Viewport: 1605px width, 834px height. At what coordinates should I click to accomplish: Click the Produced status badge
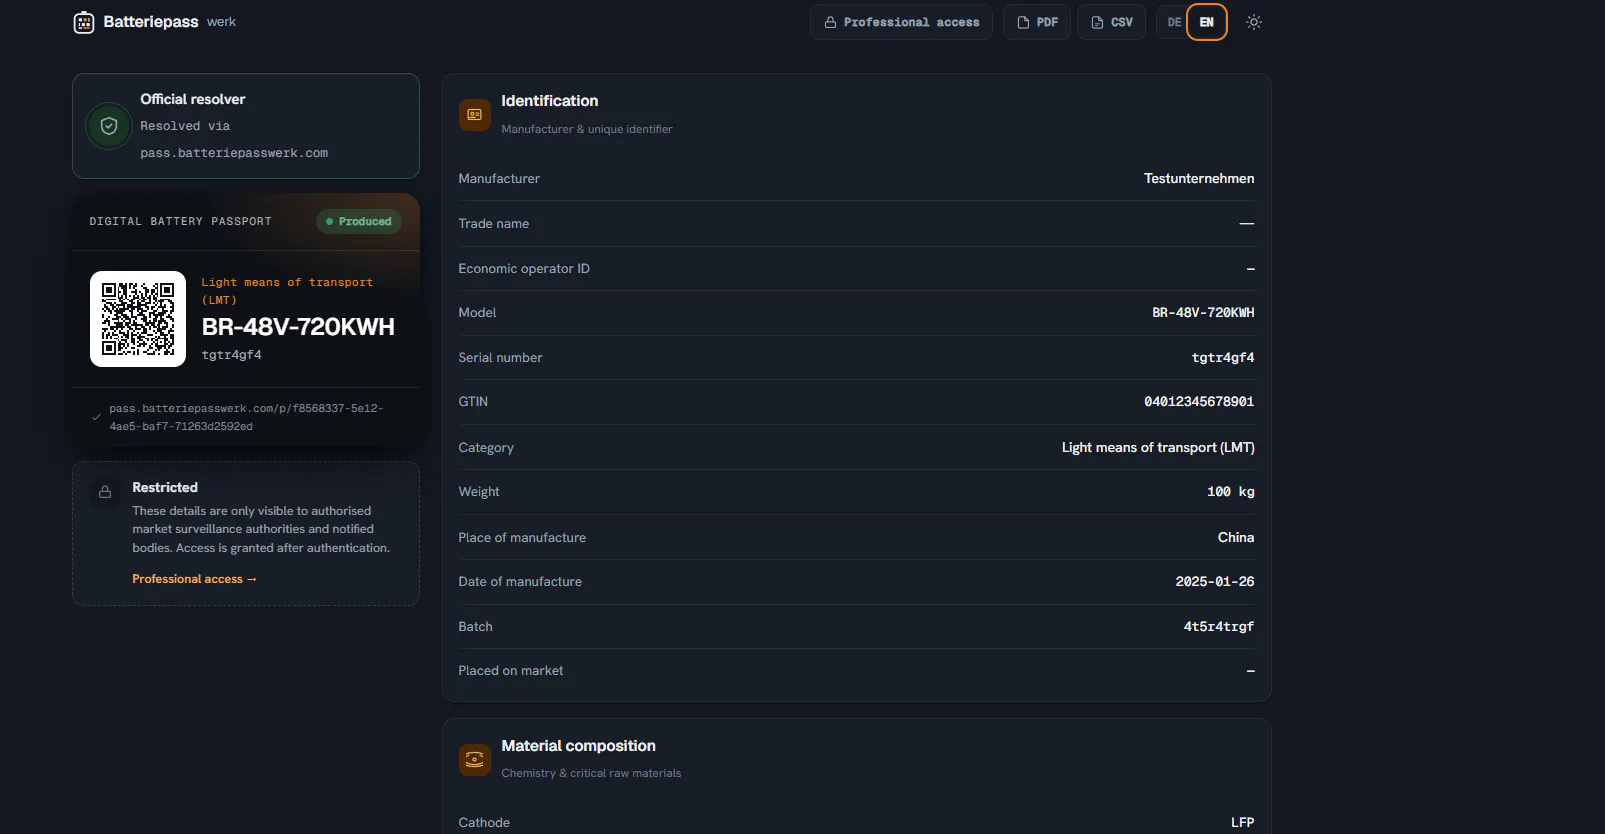click(359, 221)
